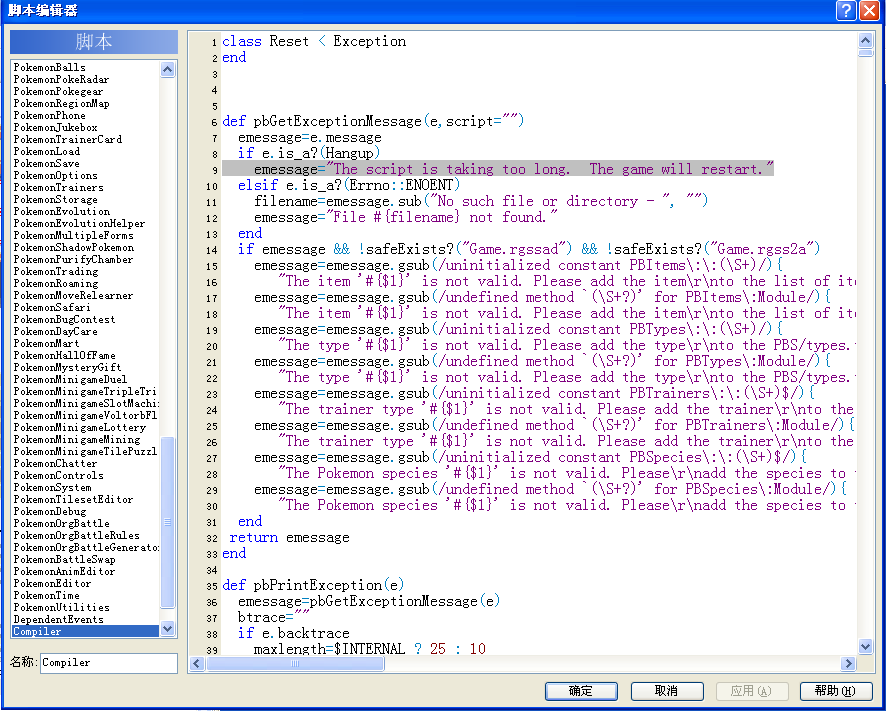Select DependentEvents script
Image resolution: width=886 pixels, height=711 pixels.
[x=59, y=619]
